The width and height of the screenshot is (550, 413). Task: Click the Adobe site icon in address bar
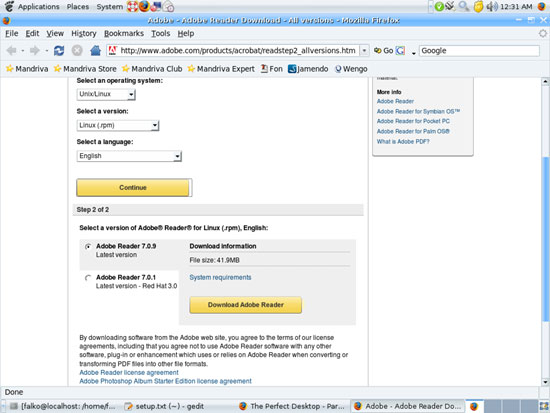pos(112,51)
